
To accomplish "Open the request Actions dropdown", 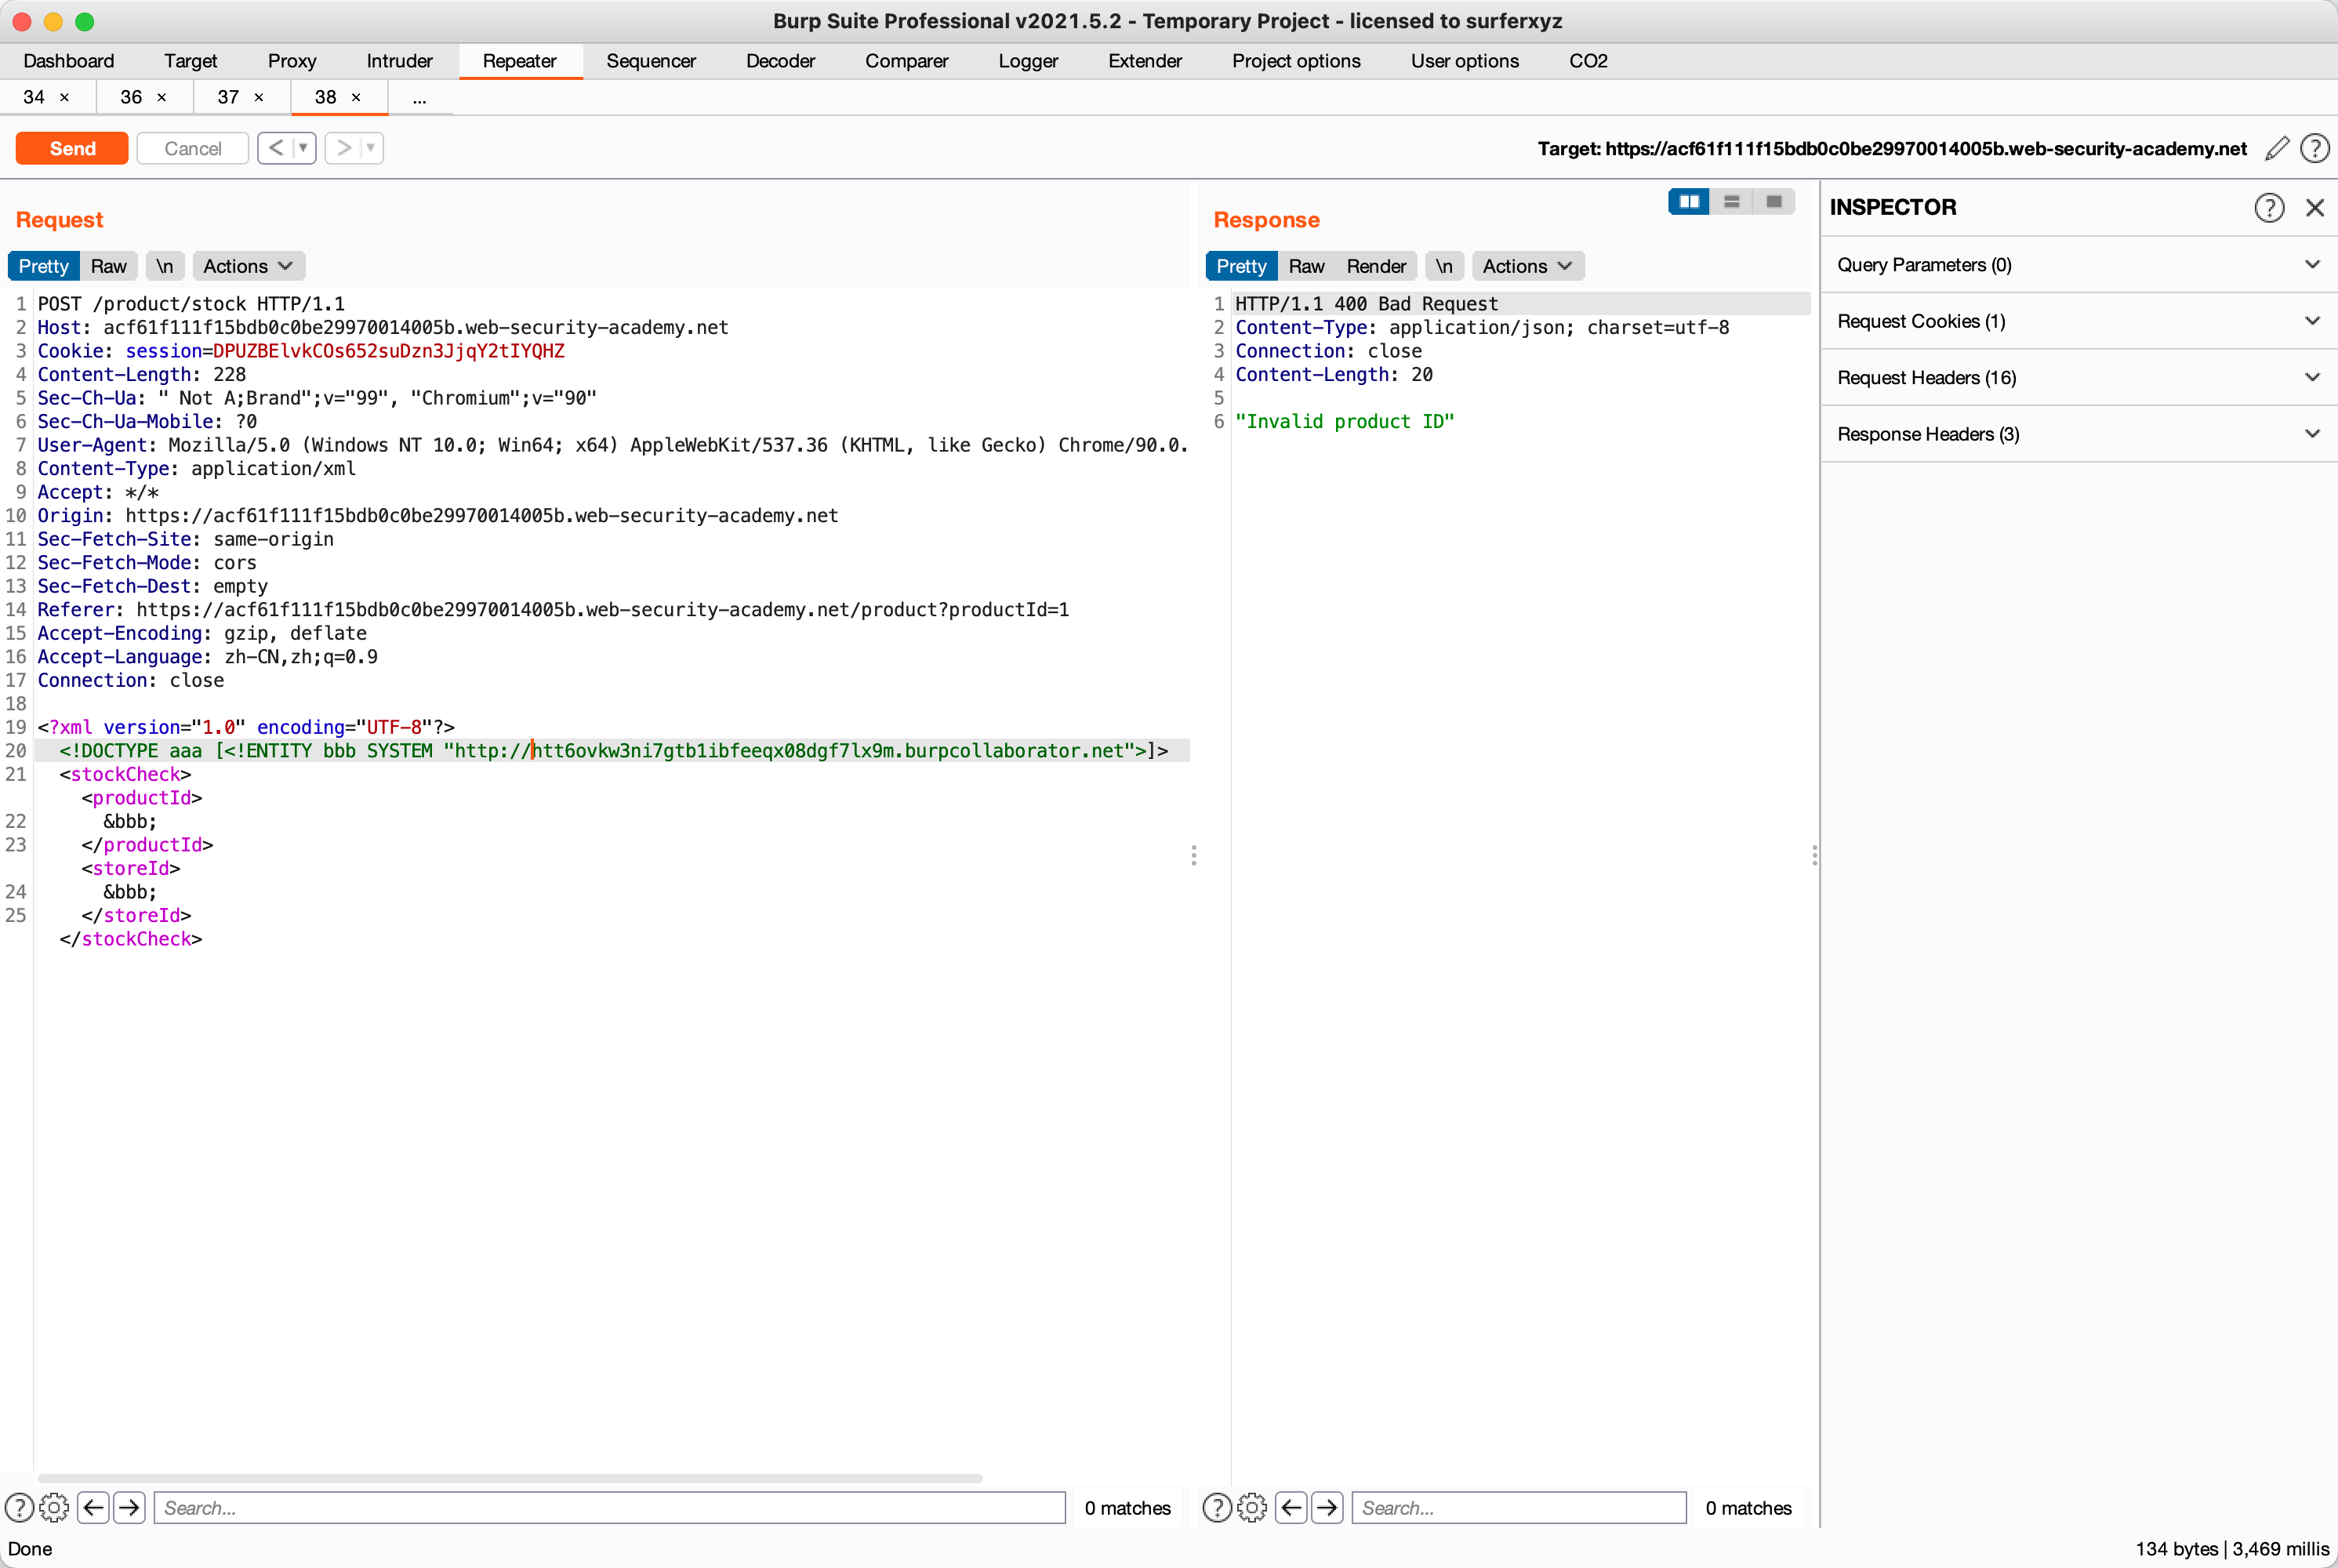I will 248,266.
